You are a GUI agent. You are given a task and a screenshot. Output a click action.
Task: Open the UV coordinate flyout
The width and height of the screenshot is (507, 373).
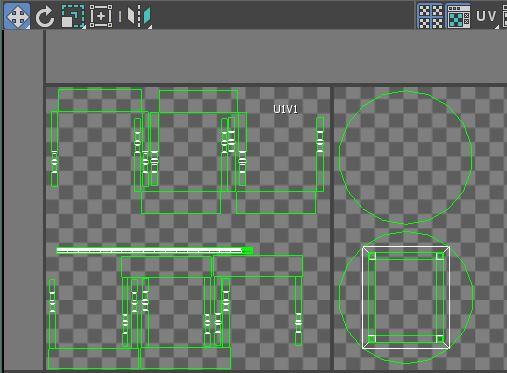coord(486,16)
